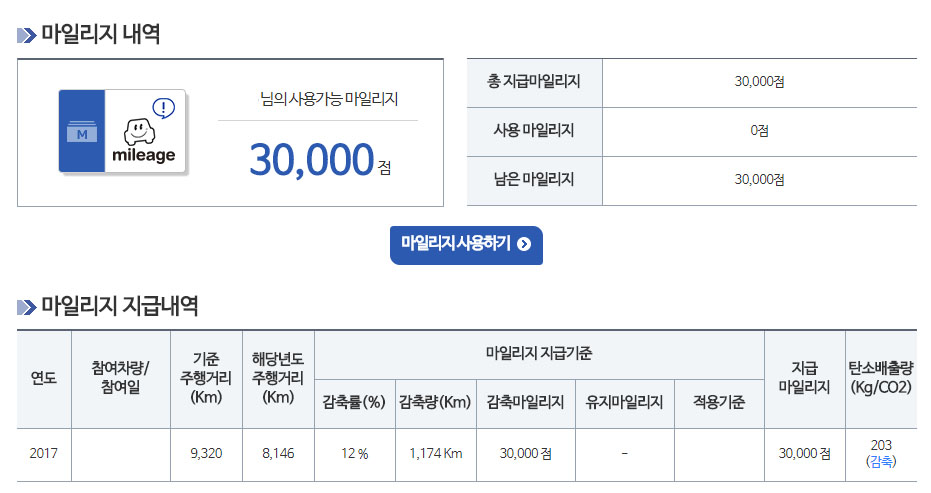Click the 탄소배출량 column header
The width and height of the screenshot is (931, 493).
point(881,379)
